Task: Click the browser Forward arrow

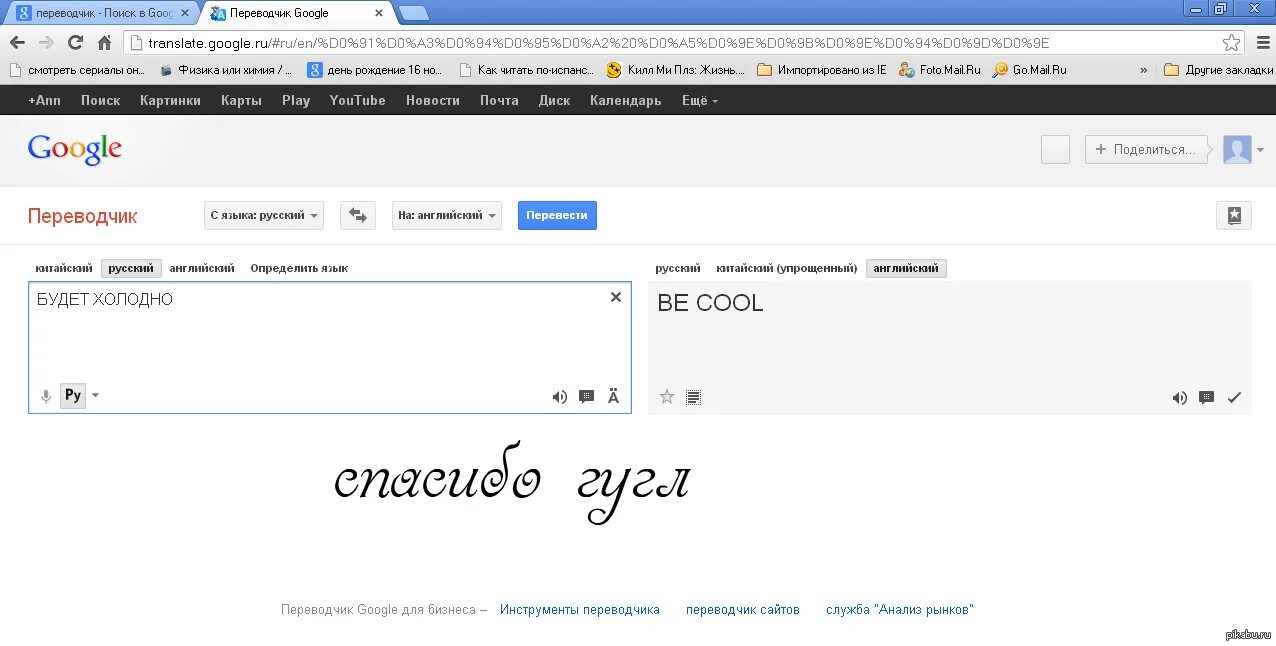Action: click(x=46, y=43)
